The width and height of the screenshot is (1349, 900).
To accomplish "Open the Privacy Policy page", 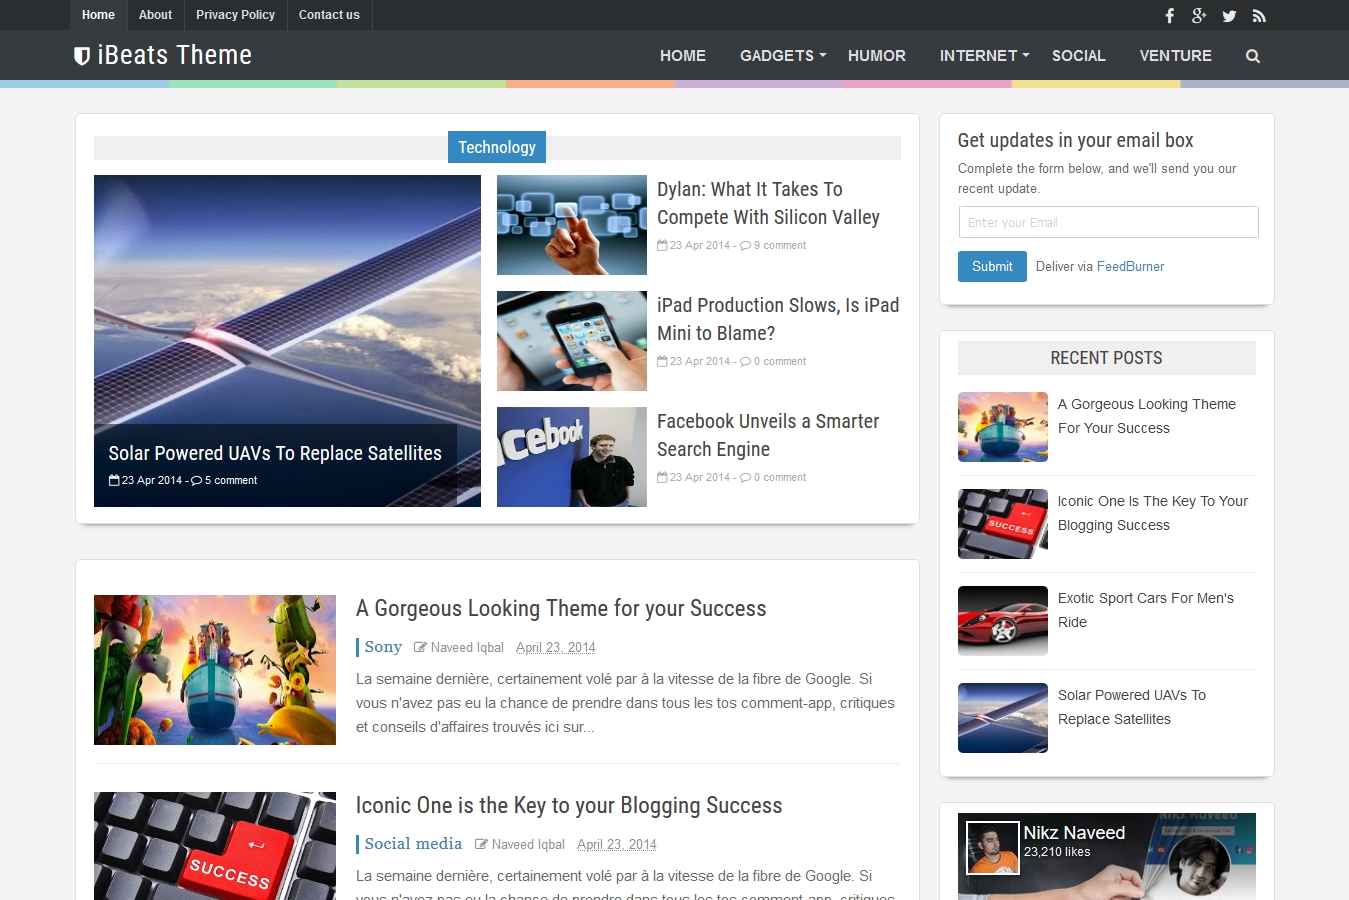I will 235,15.
